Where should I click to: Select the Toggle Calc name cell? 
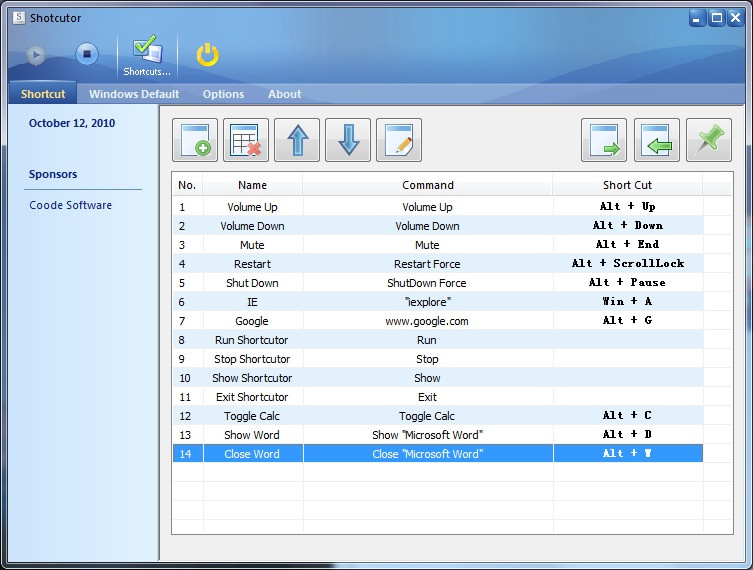coord(253,416)
